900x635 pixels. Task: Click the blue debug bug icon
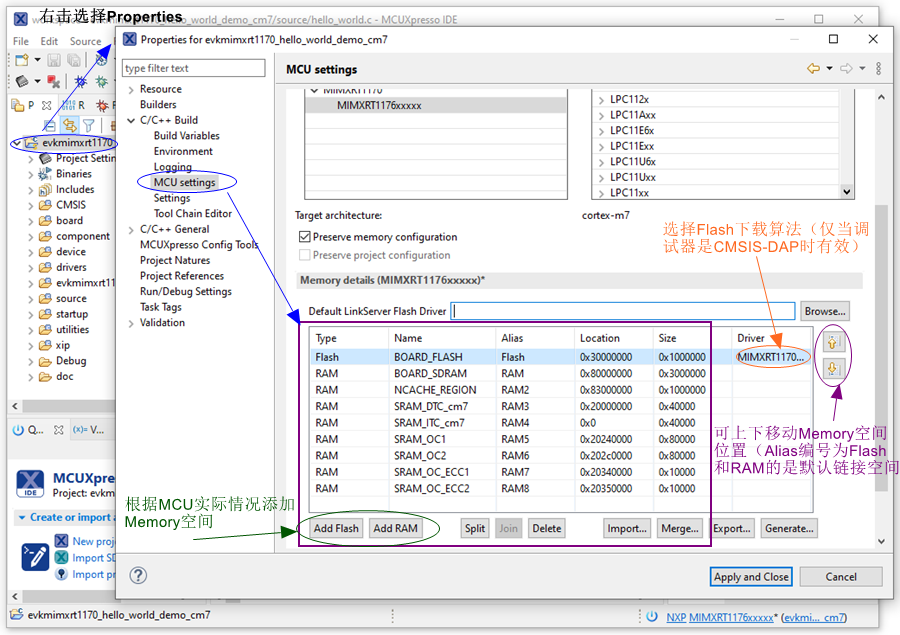80,82
